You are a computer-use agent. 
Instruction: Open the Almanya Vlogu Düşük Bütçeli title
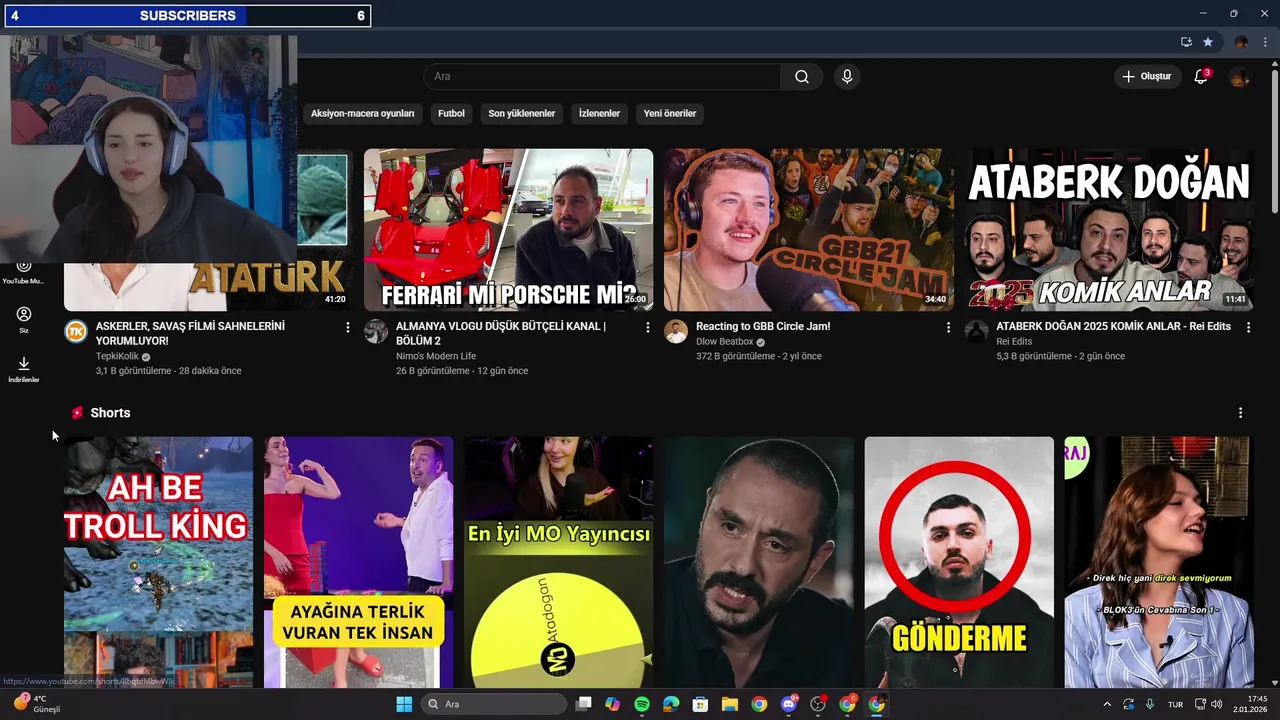point(501,333)
